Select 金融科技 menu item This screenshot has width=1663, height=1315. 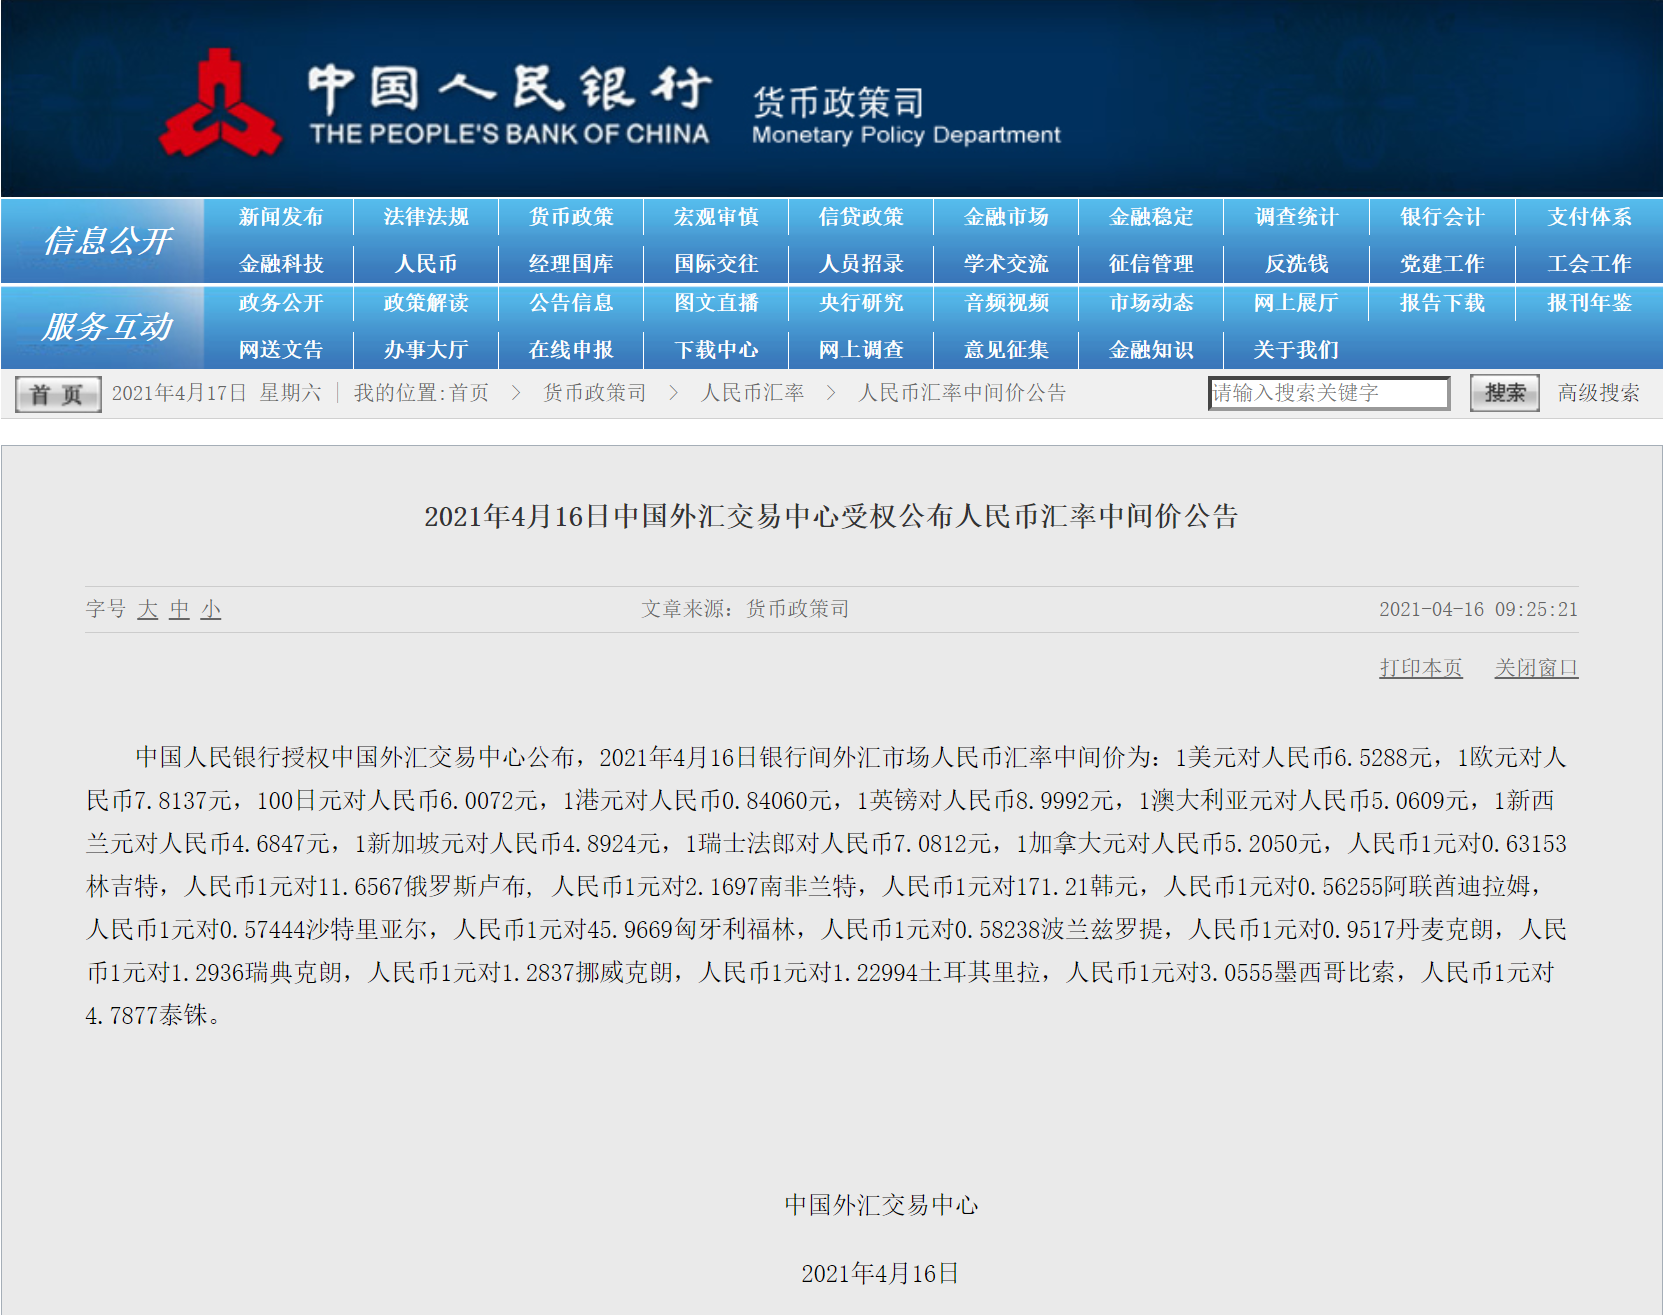point(281,264)
